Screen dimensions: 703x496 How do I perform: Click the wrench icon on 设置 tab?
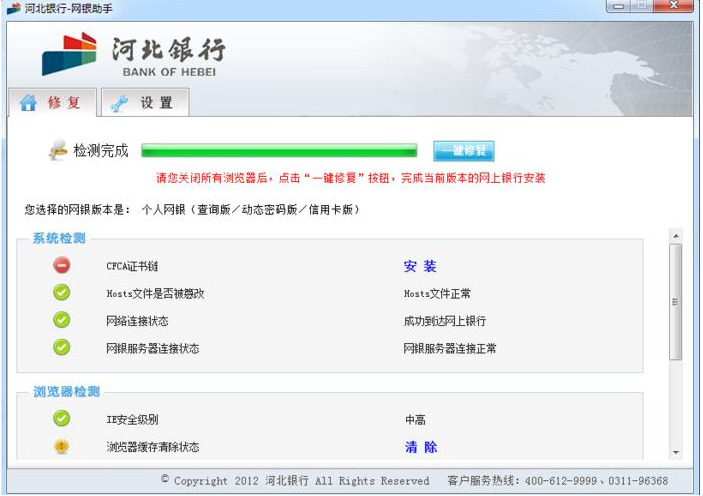(x=119, y=104)
